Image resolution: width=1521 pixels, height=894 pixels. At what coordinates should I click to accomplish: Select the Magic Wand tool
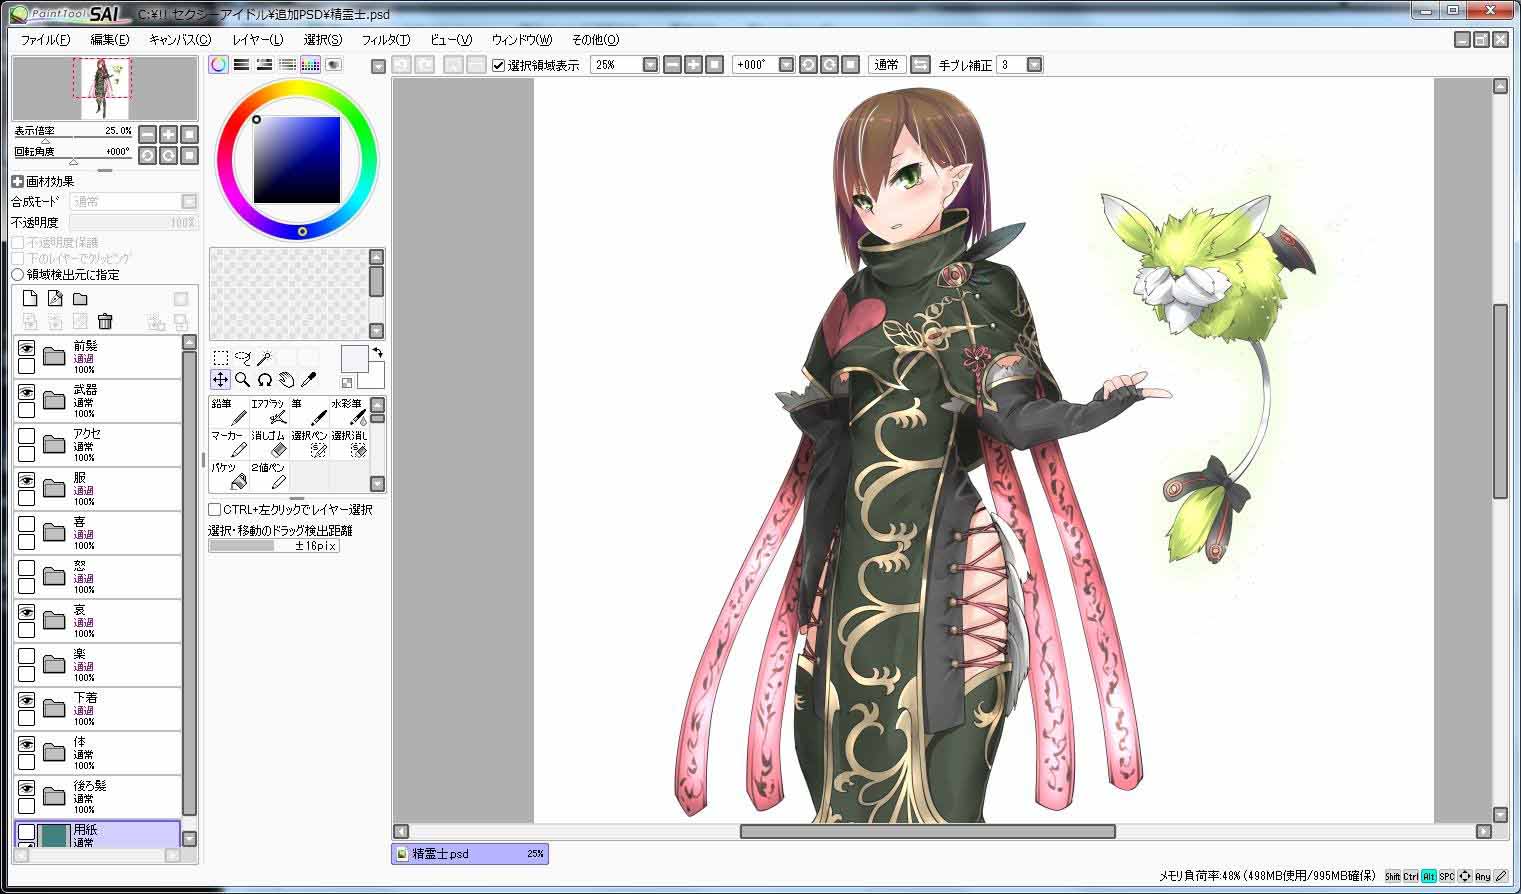[263, 358]
